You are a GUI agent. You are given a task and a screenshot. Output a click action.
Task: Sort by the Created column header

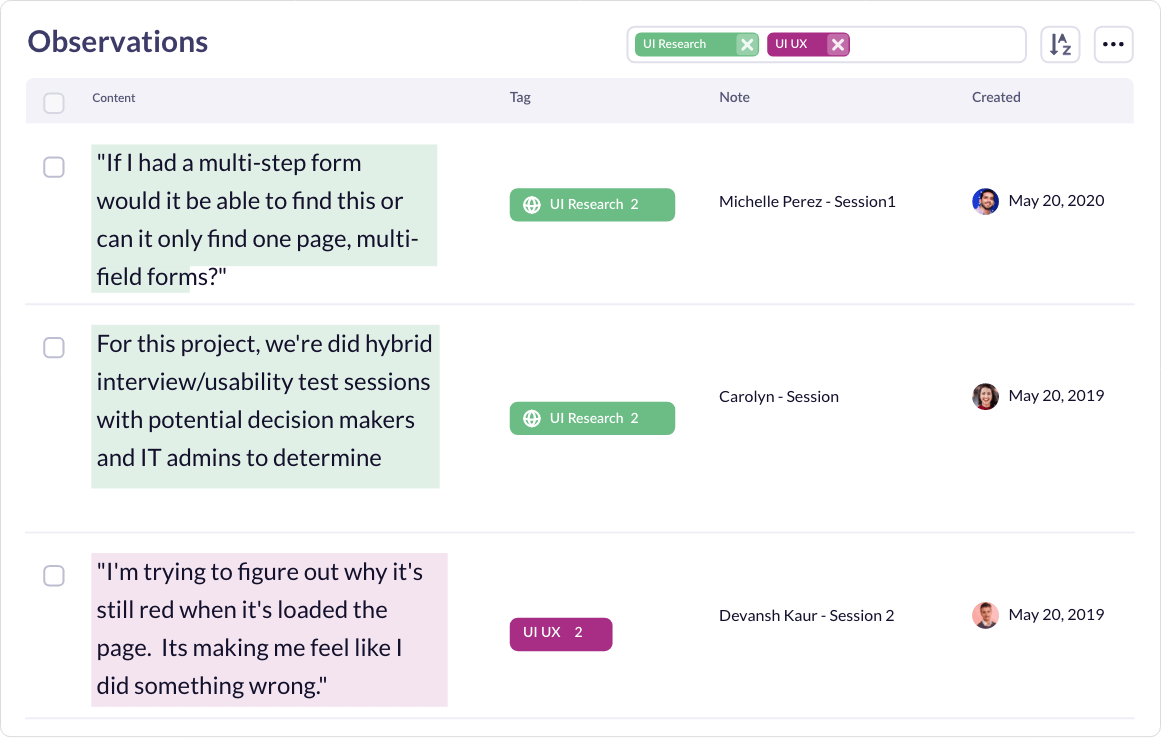[x=996, y=97]
